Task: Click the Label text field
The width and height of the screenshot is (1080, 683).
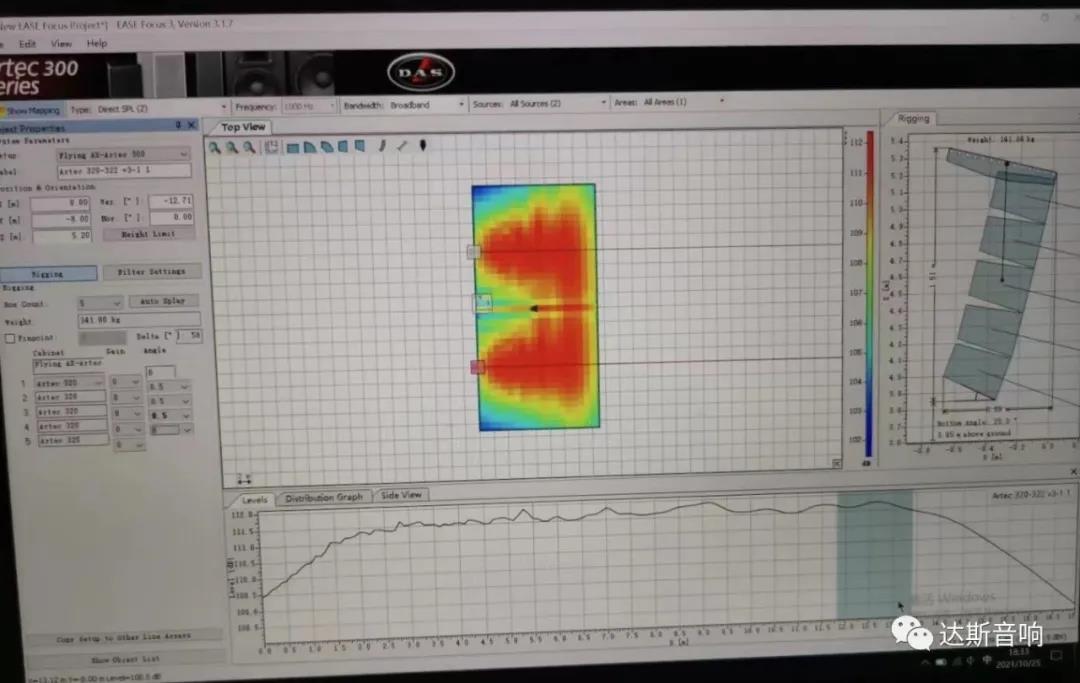Action: coord(124,171)
